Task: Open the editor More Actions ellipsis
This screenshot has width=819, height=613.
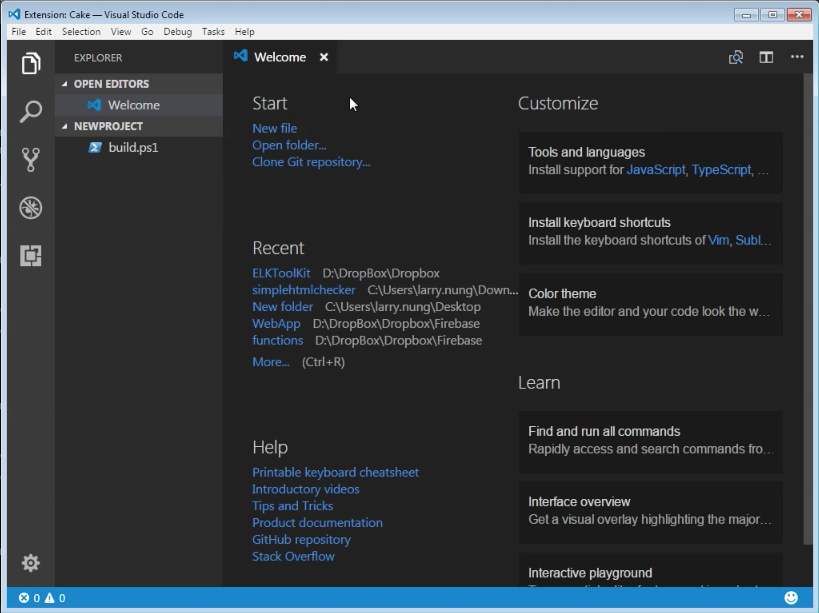Action: tap(797, 56)
